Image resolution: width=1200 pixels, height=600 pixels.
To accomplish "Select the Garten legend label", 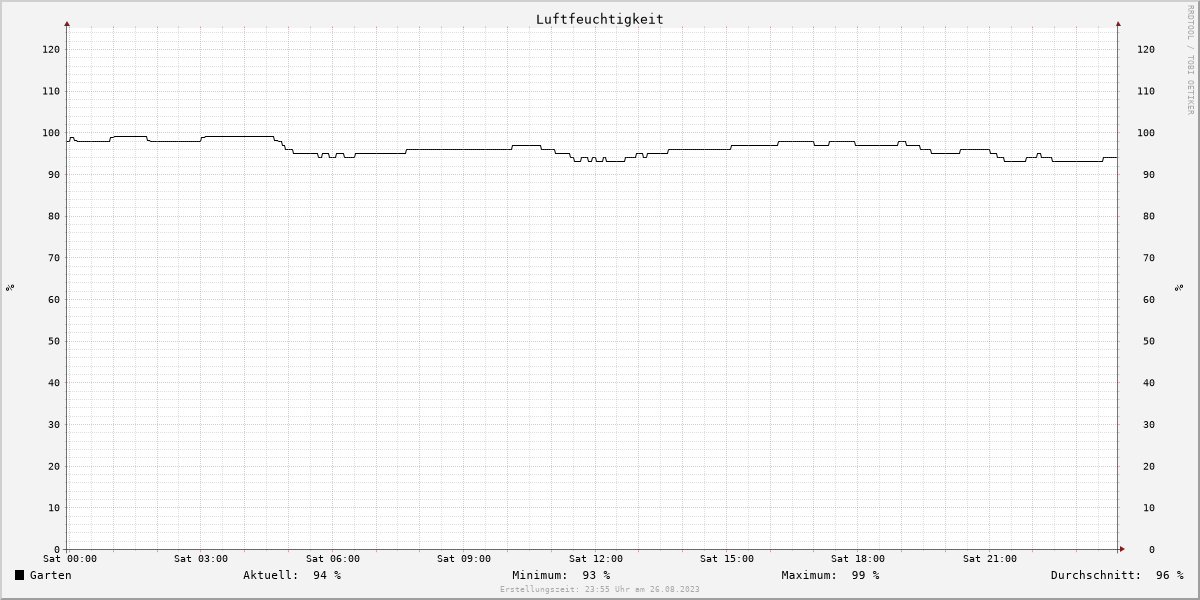I will [x=51, y=575].
